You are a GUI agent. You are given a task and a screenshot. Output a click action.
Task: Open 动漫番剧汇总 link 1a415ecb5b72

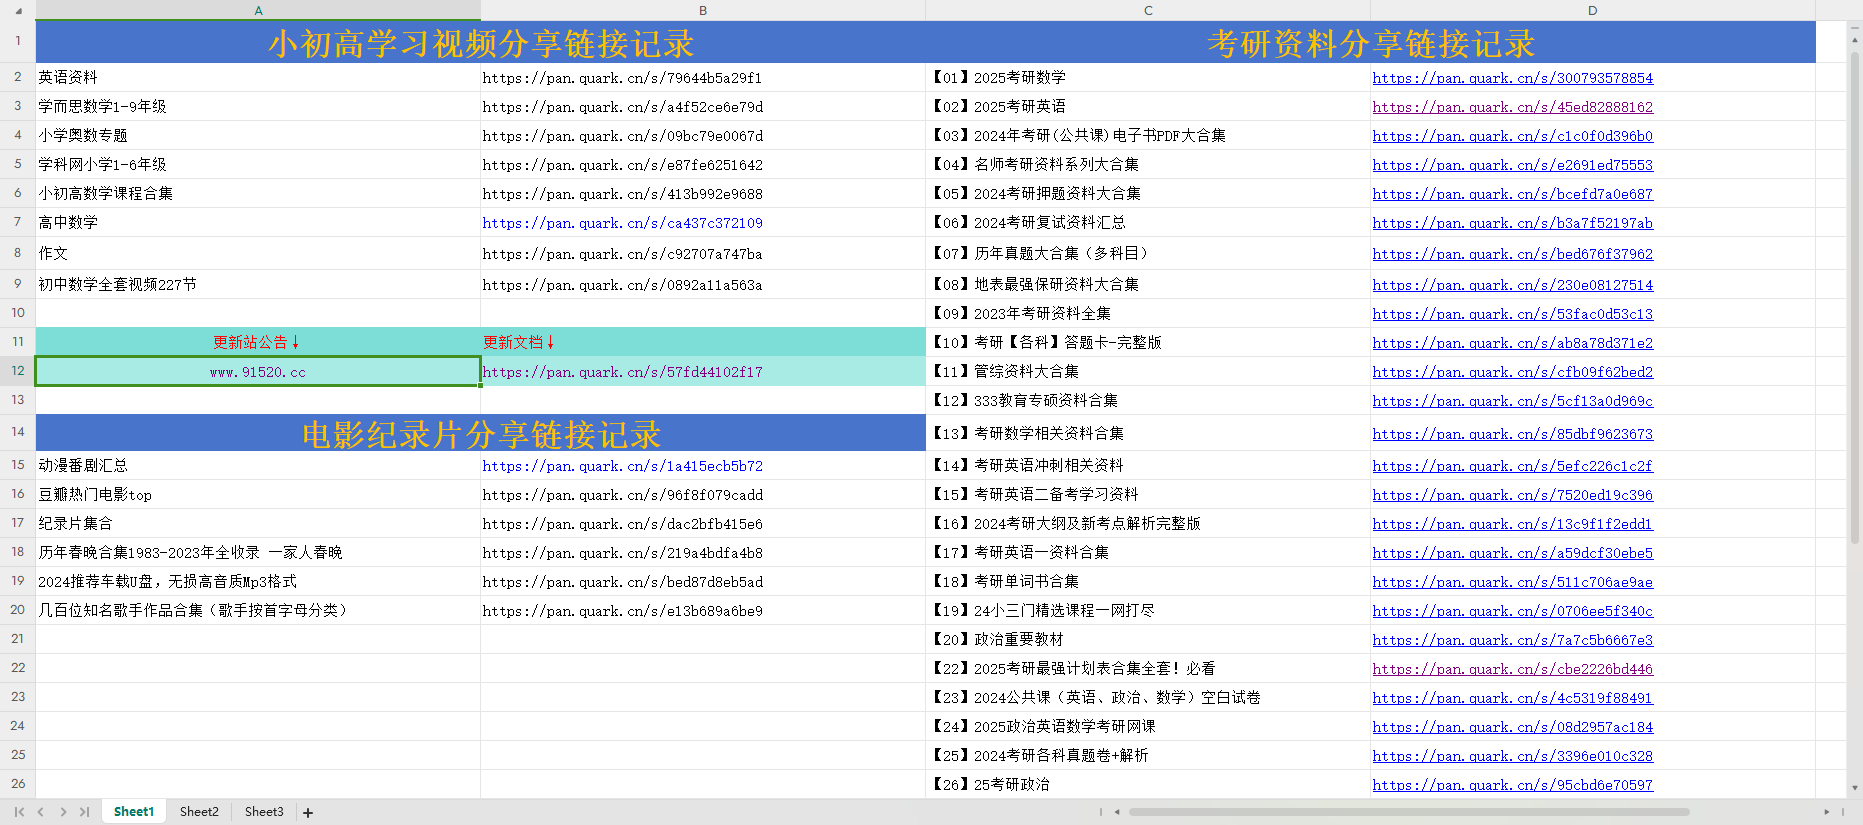(x=622, y=466)
